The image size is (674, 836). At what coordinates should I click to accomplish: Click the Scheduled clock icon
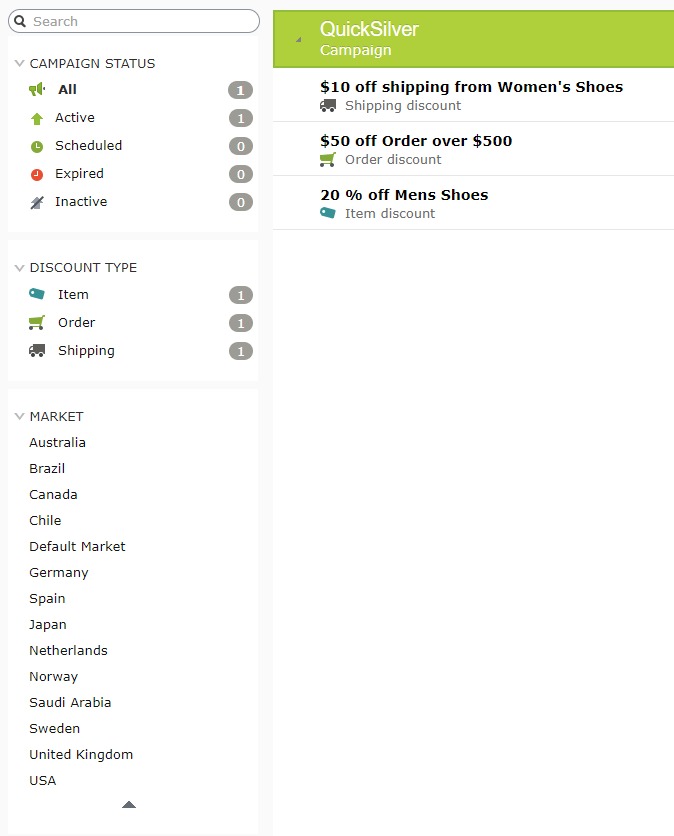pyautogui.click(x=37, y=146)
